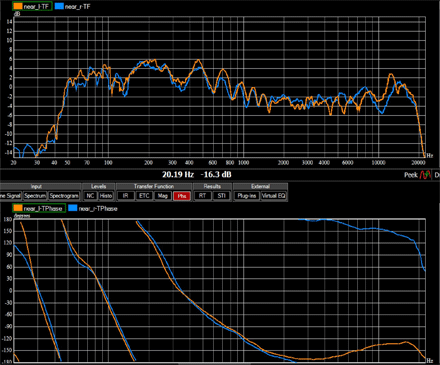Open the Spectrogram view

pos(64,196)
